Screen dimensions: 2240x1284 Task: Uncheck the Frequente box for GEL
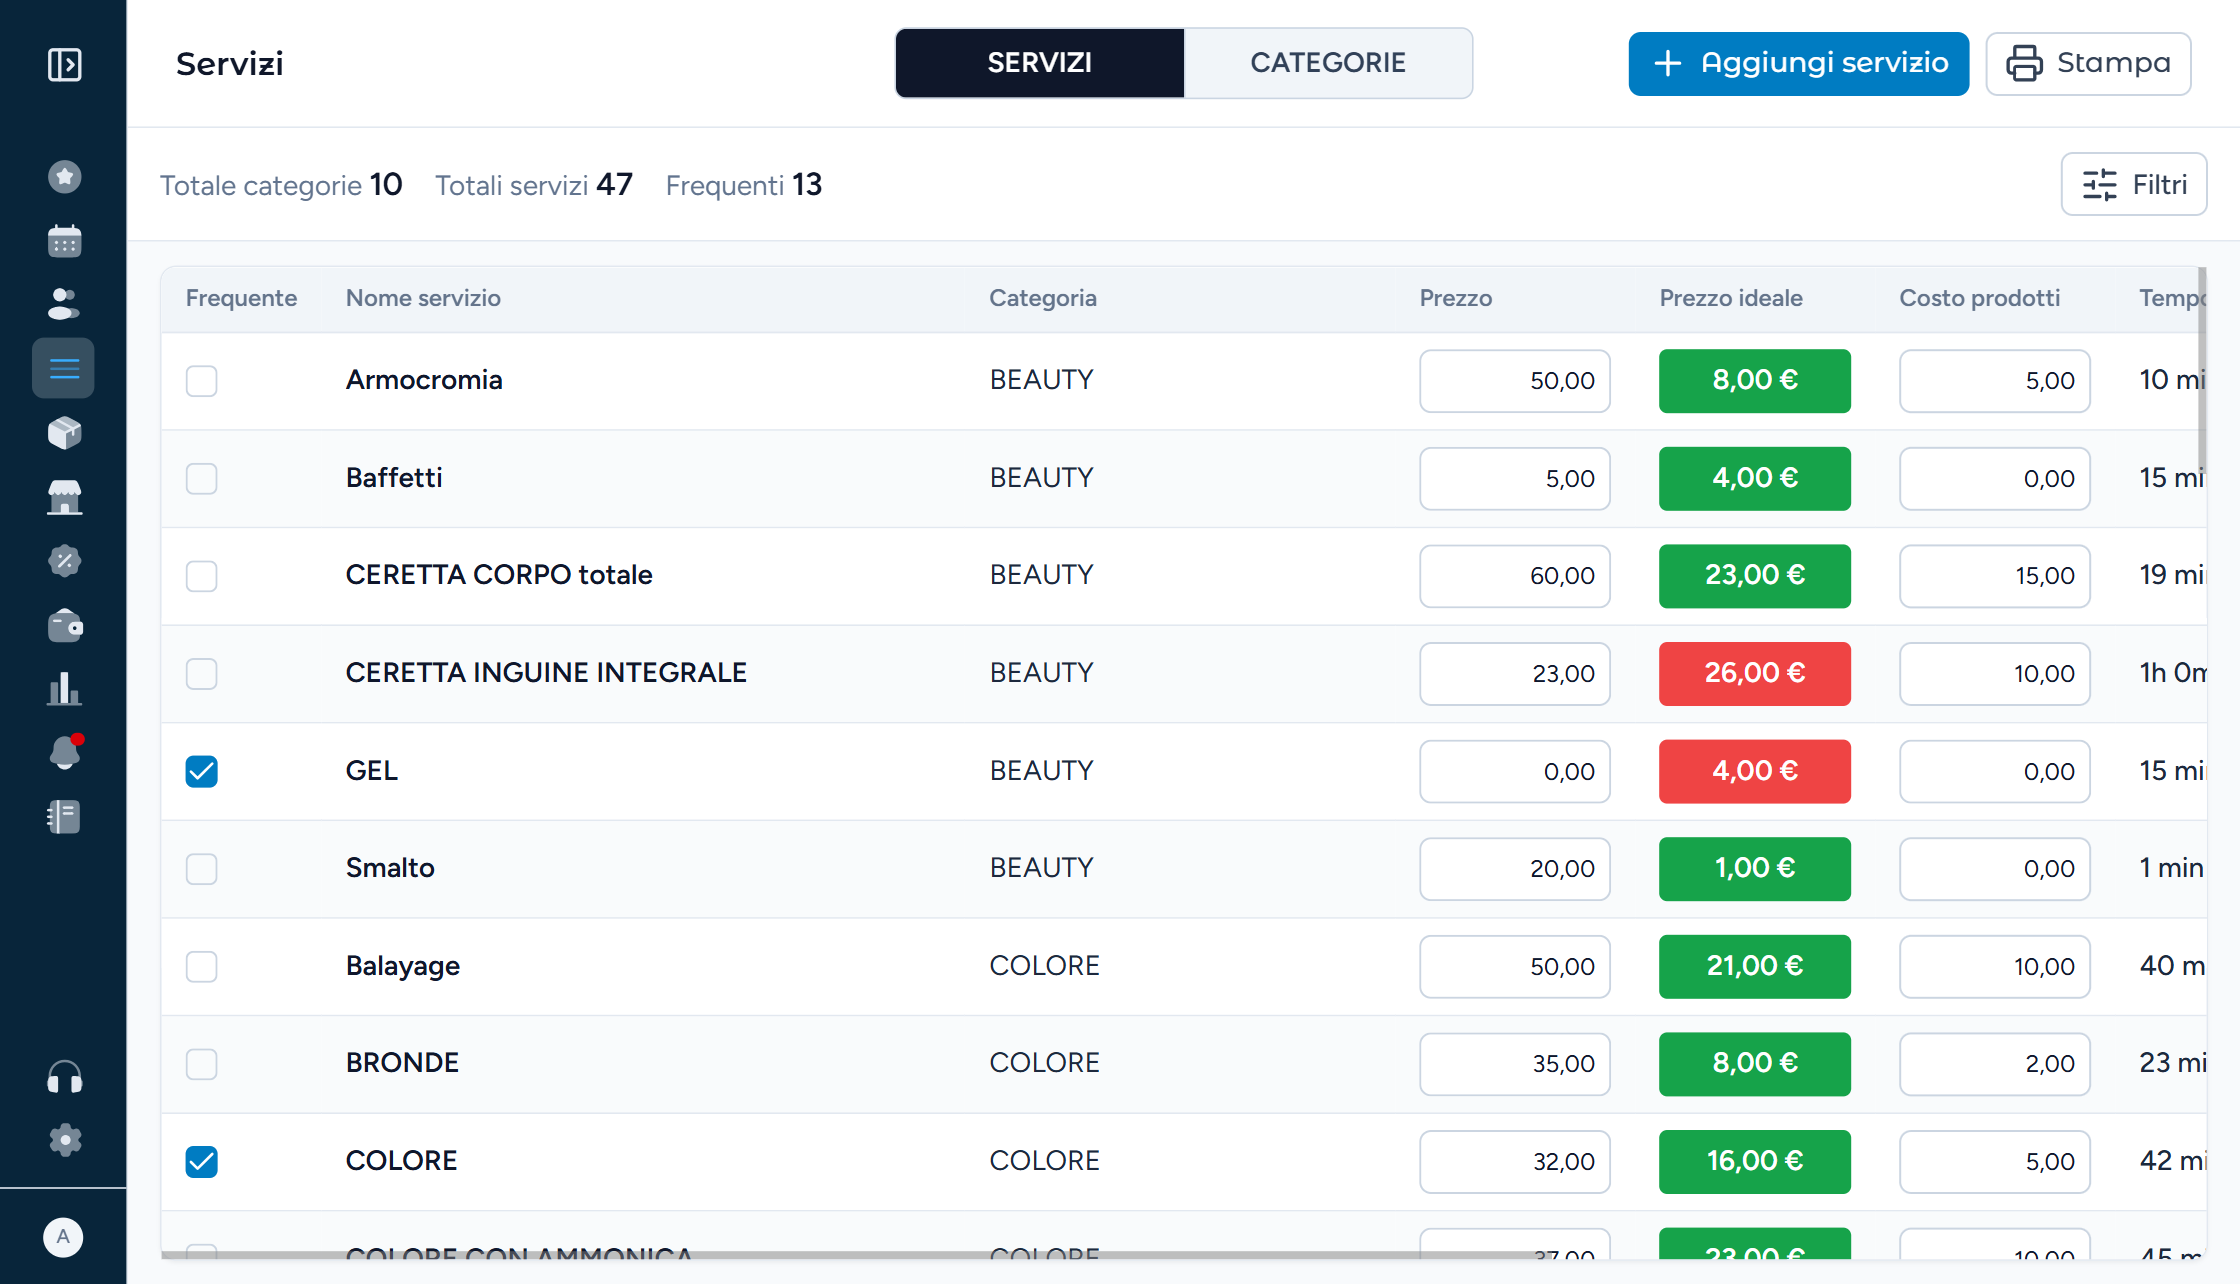pos(201,771)
